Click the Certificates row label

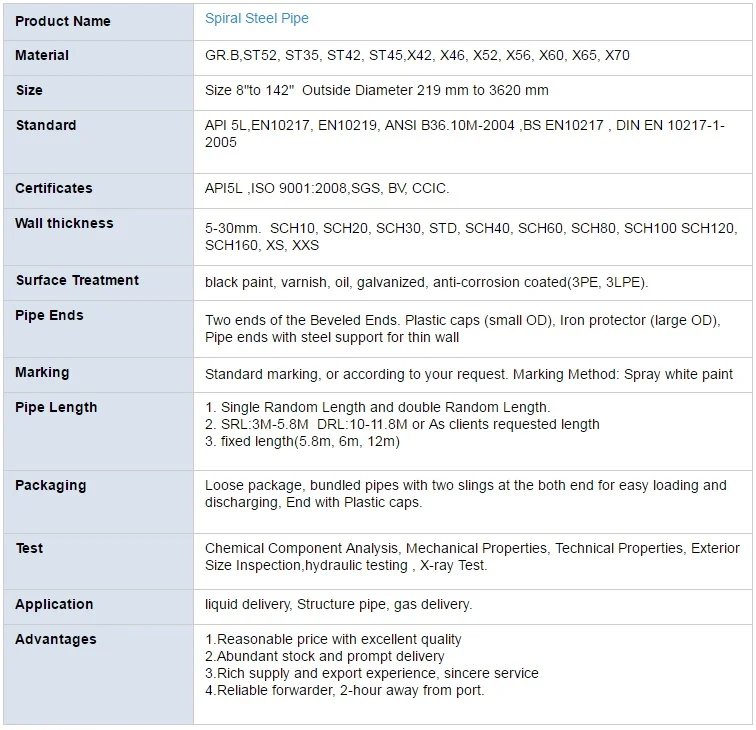point(54,189)
